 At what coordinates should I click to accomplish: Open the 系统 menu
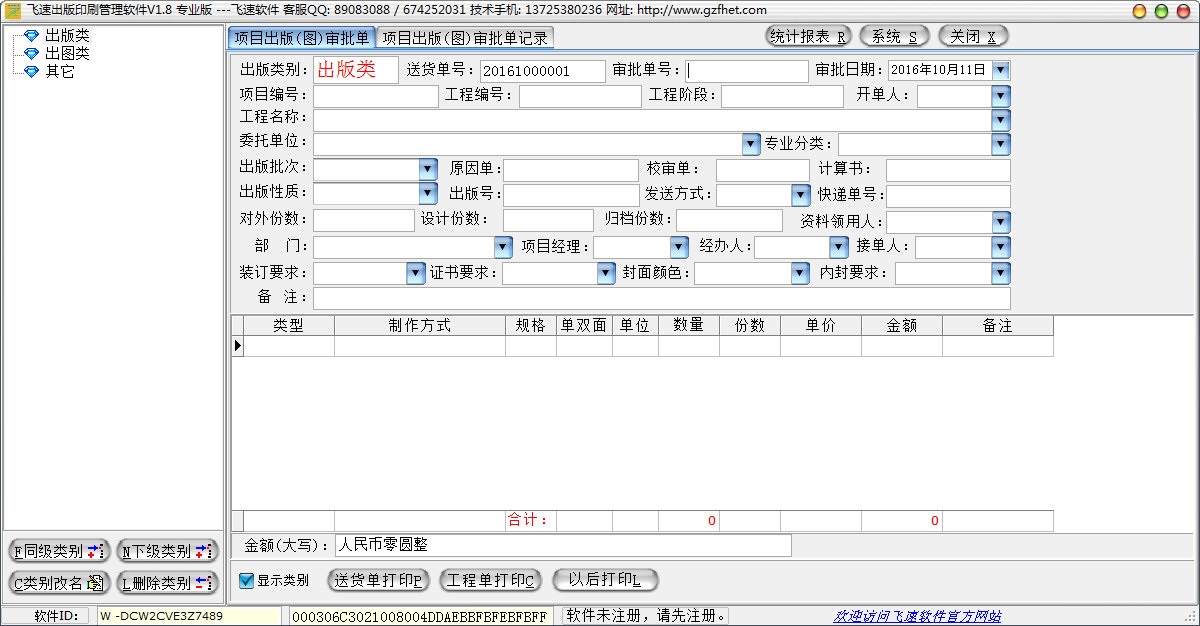894,36
